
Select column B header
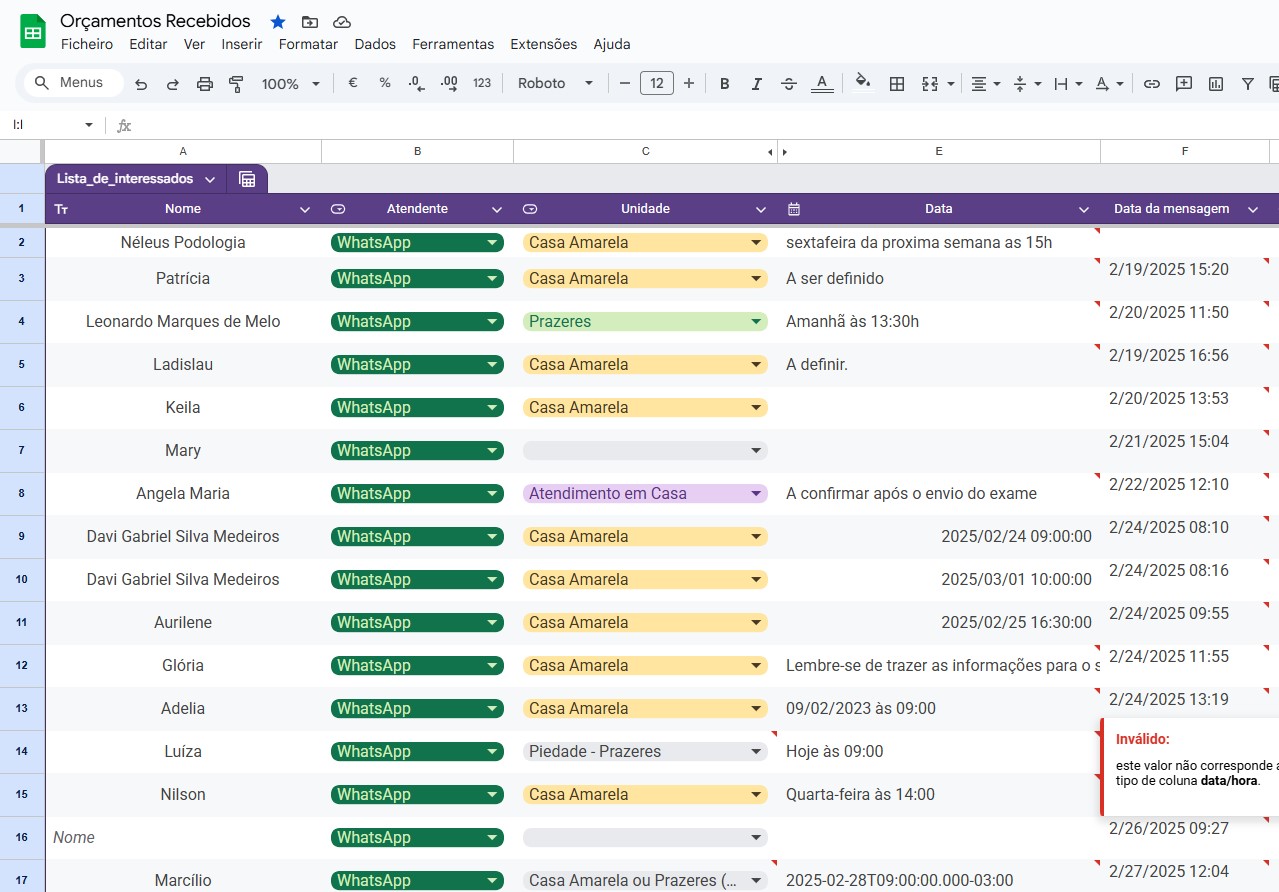tap(417, 151)
